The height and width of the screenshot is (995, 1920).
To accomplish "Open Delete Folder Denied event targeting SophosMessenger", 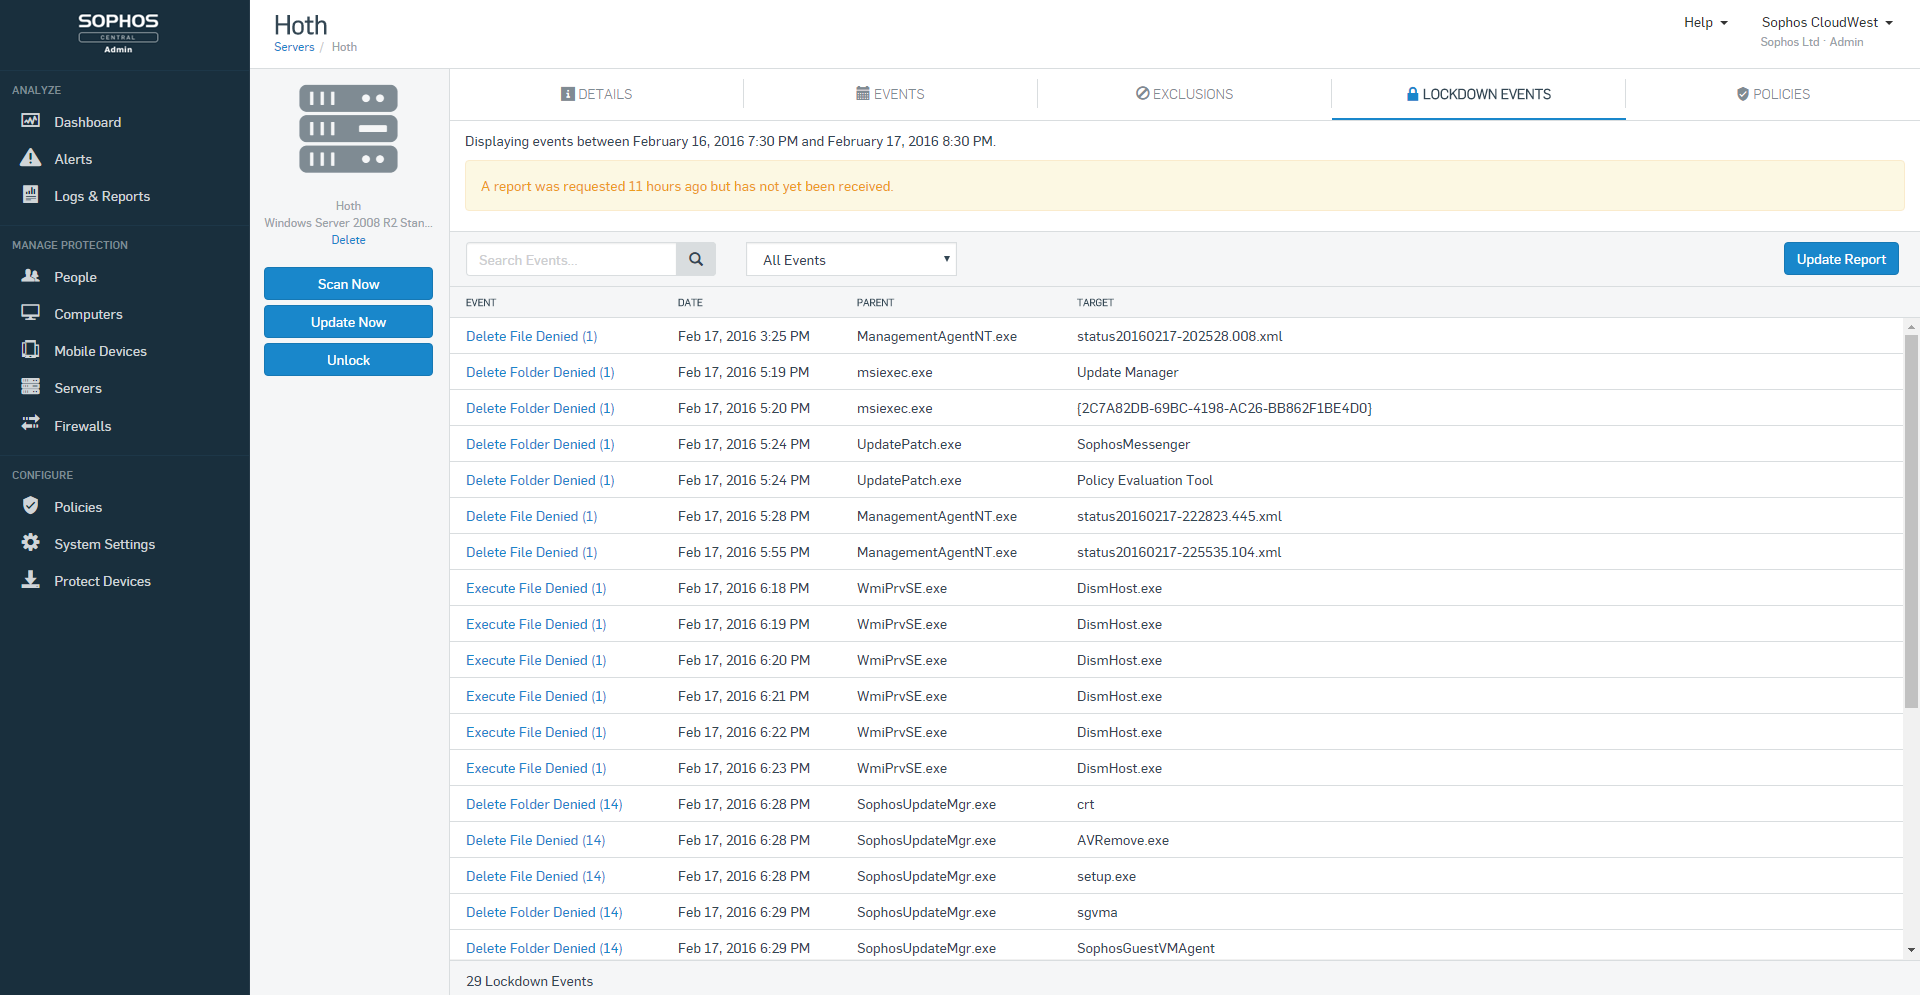I will pyautogui.click(x=540, y=444).
